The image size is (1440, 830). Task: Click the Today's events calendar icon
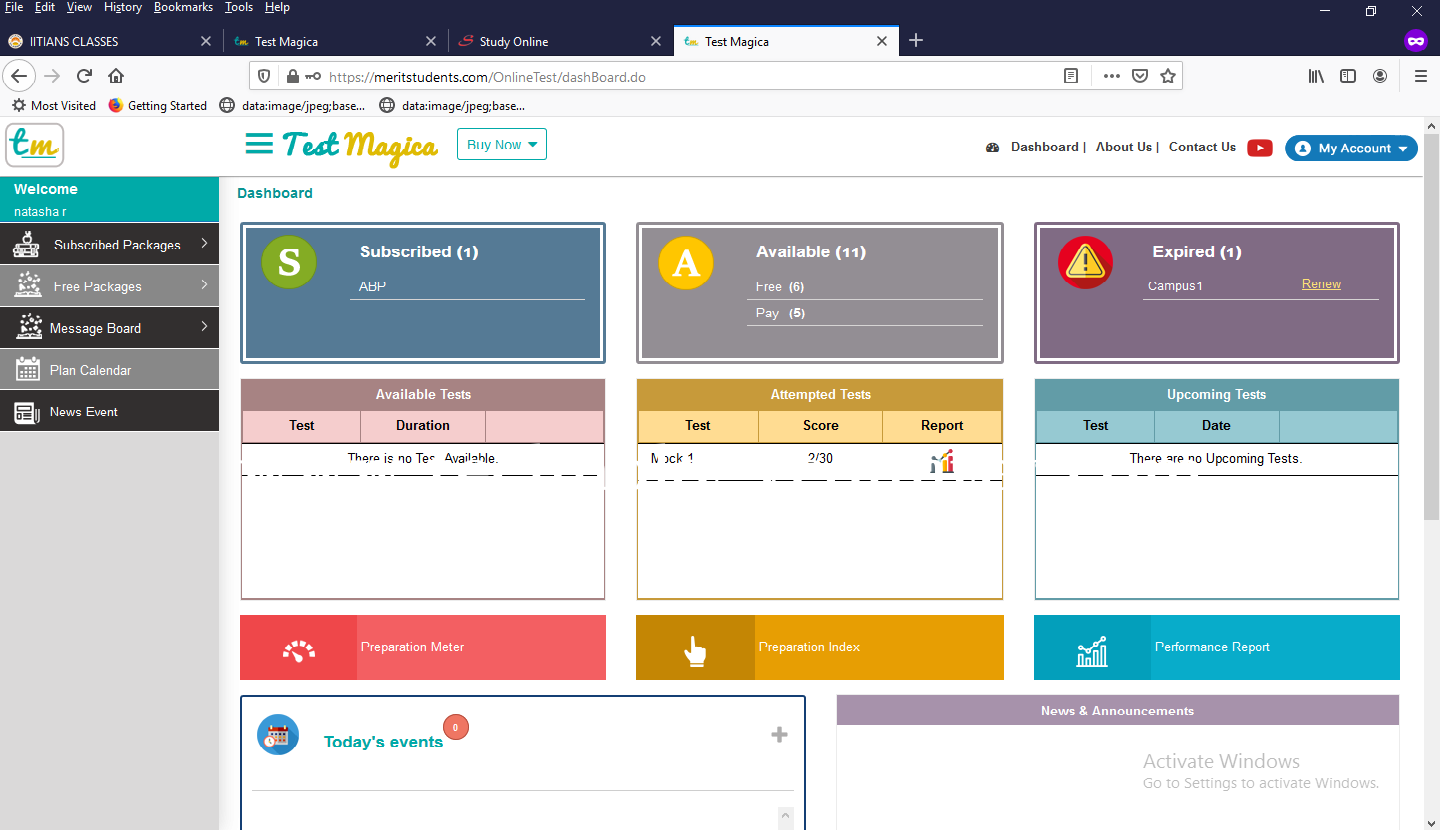click(x=278, y=735)
